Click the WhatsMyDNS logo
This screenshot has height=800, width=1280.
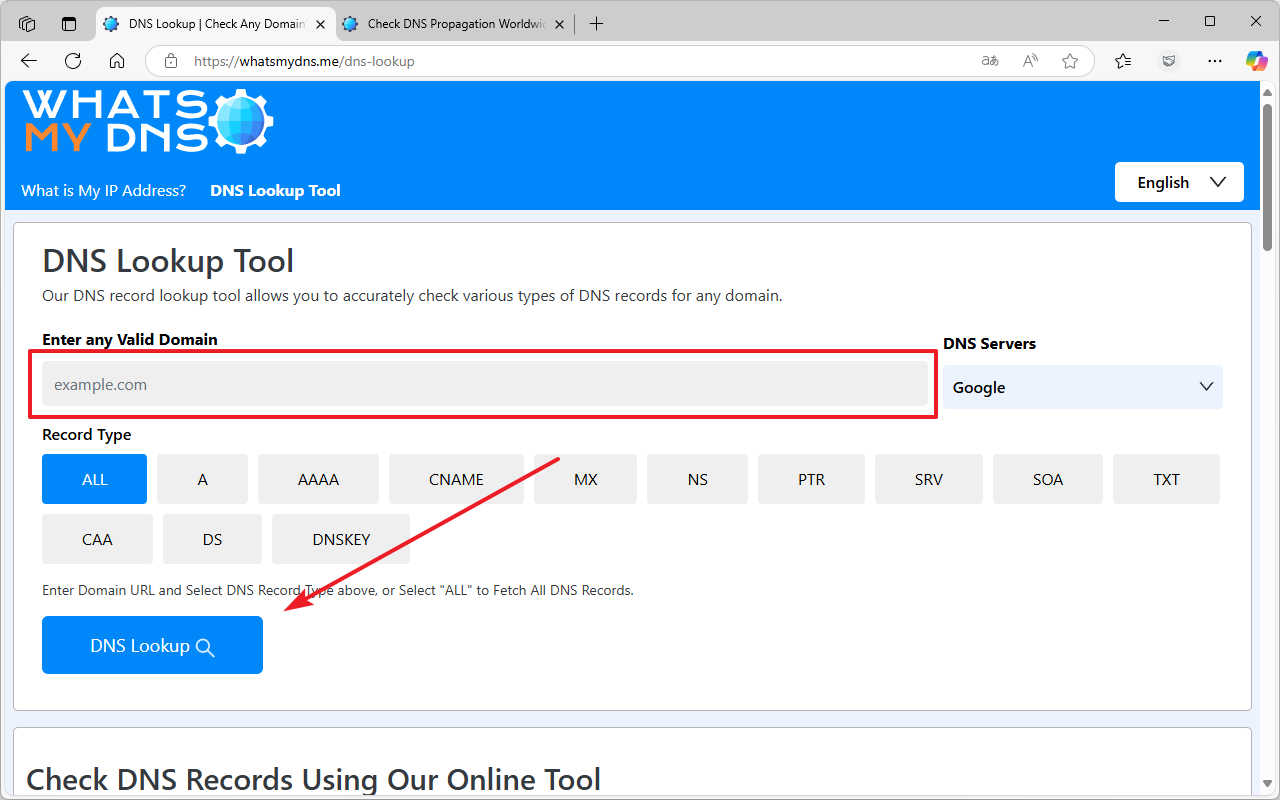point(148,121)
